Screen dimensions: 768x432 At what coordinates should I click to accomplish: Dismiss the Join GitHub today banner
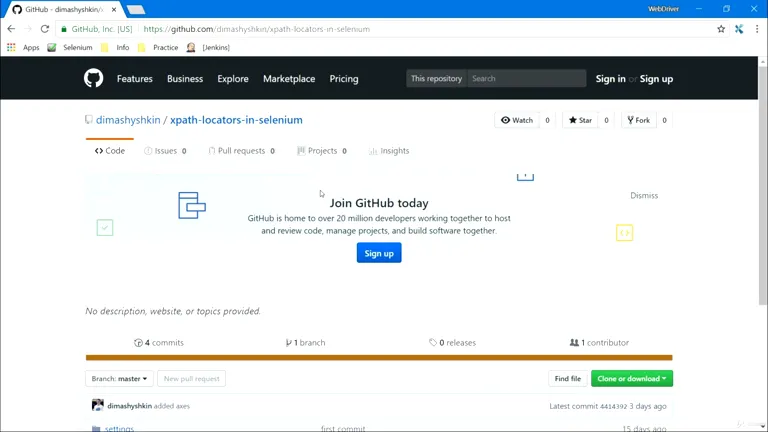pos(644,195)
